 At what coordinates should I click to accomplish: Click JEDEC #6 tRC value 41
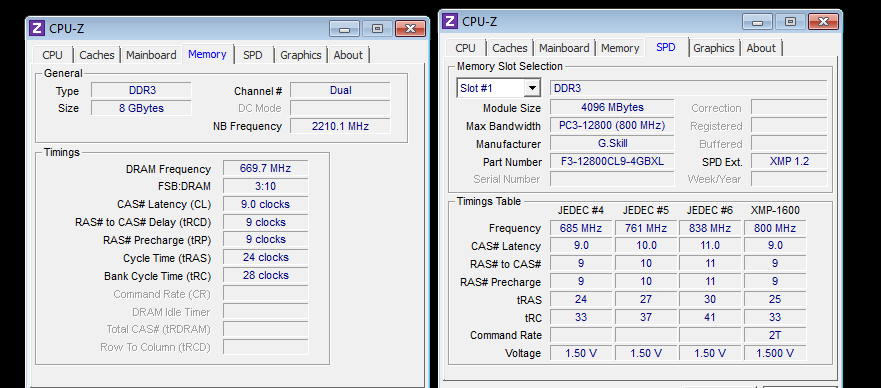click(710, 317)
